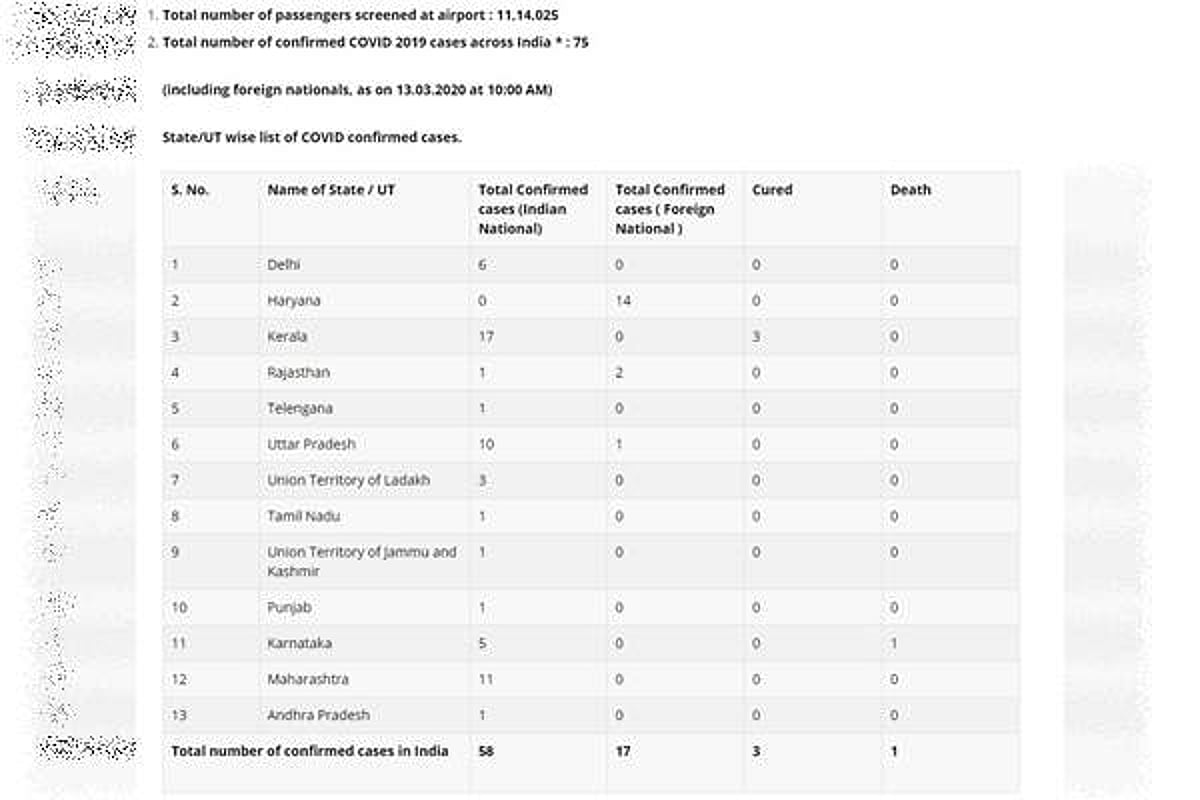Select the Andhra Pradesh entry
Image resolution: width=1200 pixels, height=800 pixels.
pos(318,716)
